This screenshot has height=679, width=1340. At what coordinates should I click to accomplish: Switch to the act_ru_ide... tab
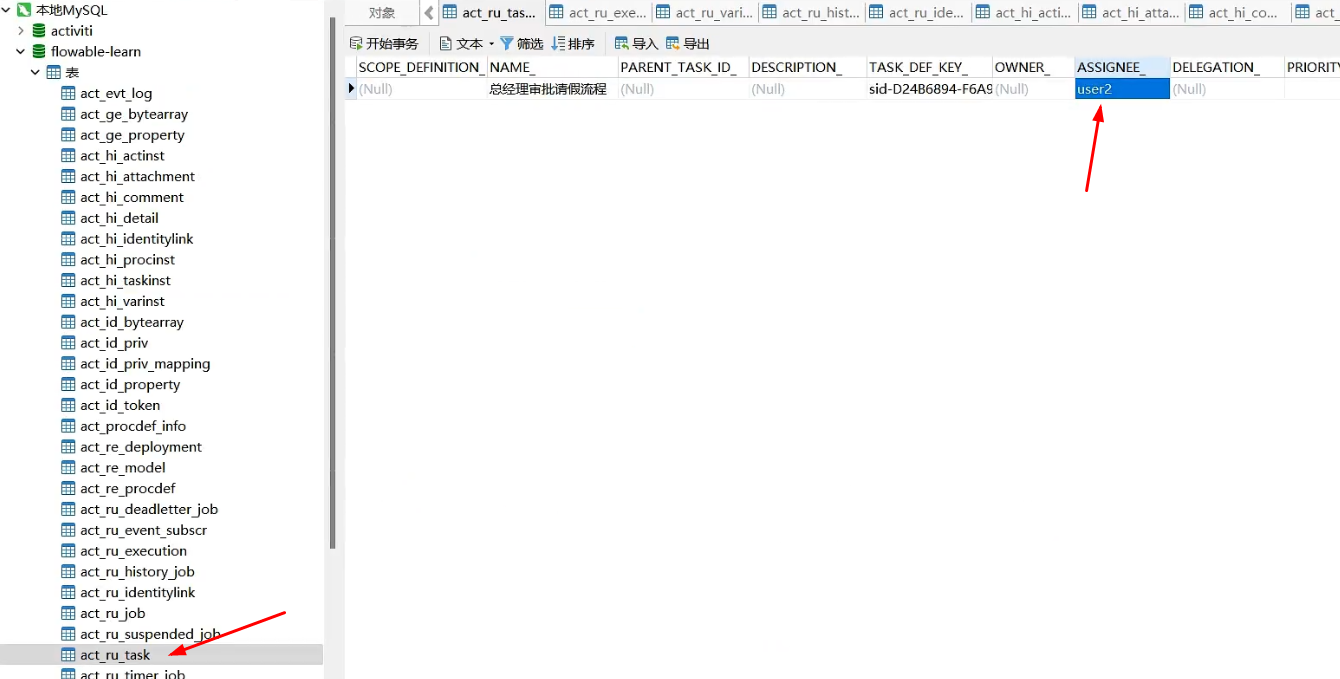[x=918, y=13]
